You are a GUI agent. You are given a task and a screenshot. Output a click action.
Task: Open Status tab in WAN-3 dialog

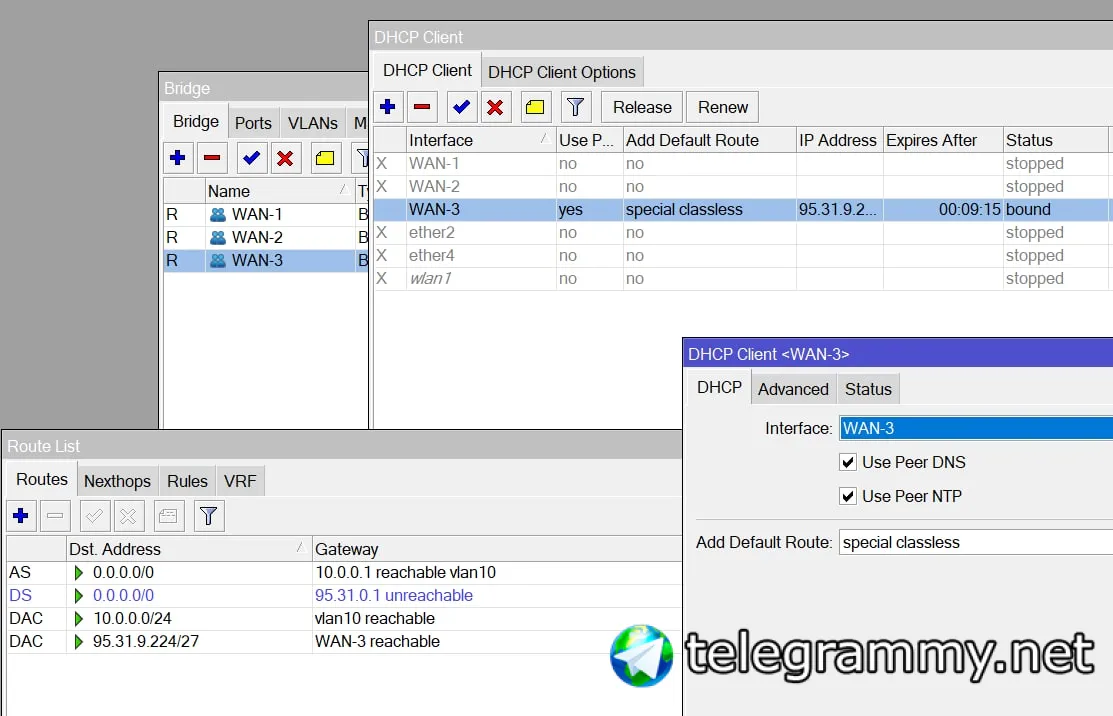(868, 390)
